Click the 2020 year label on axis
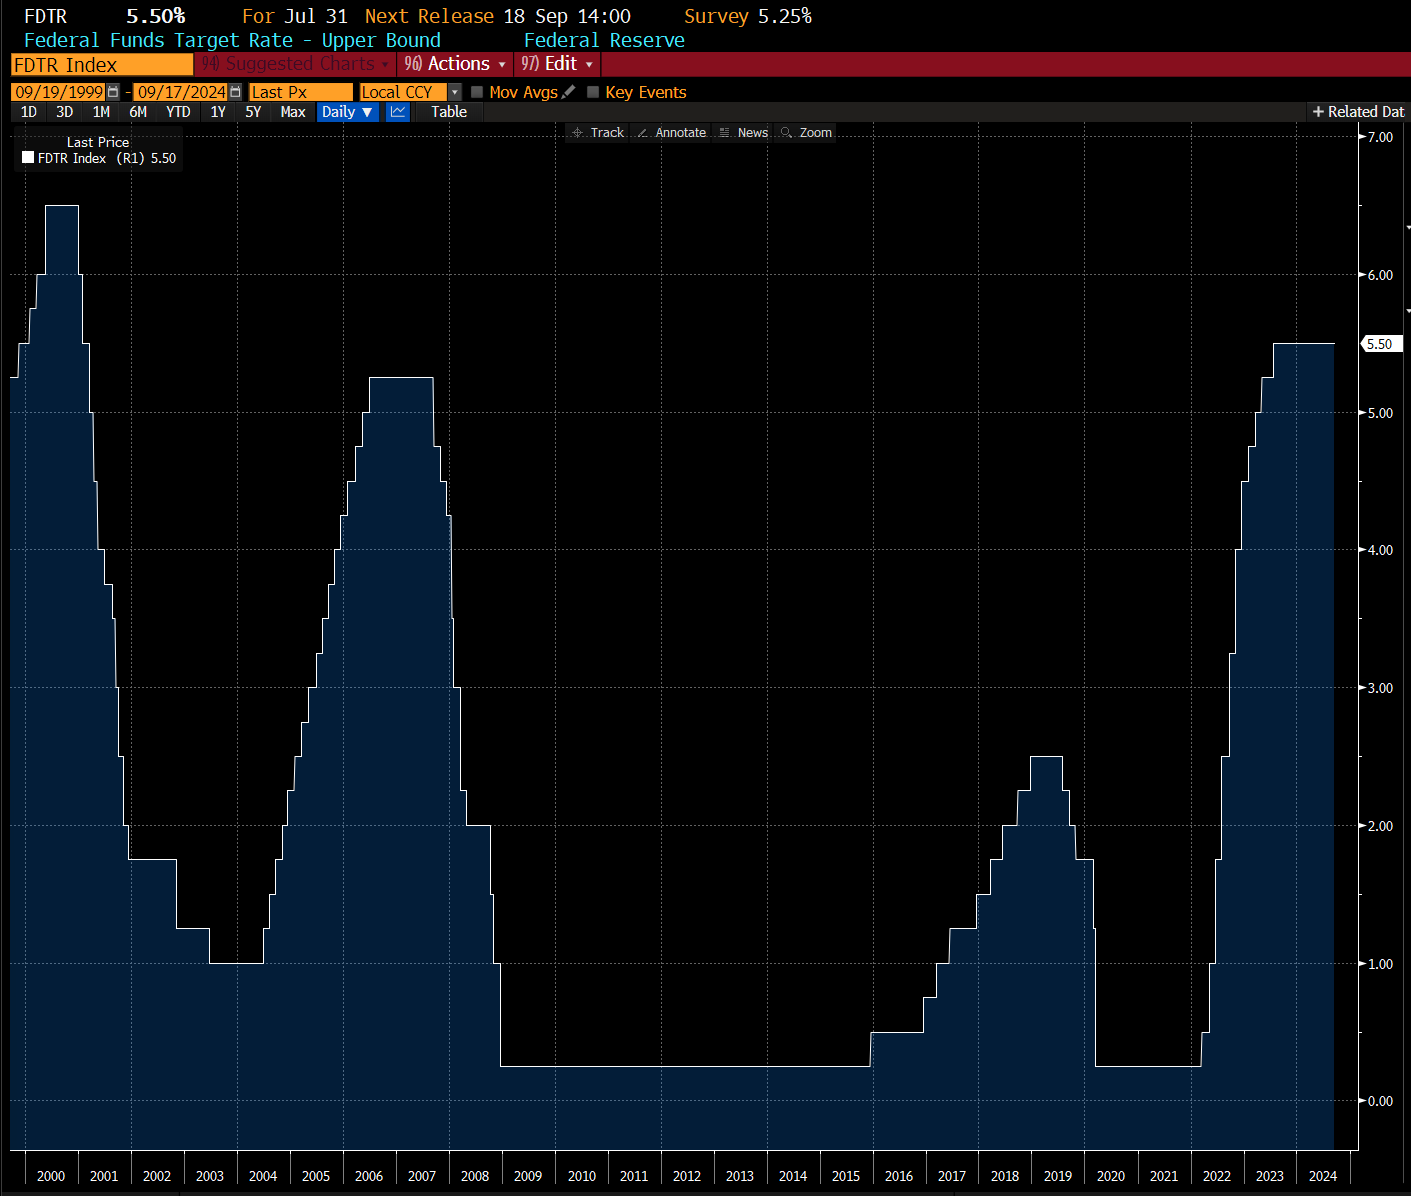This screenshot has height=1196, width=1411. pos(1111,1176)
